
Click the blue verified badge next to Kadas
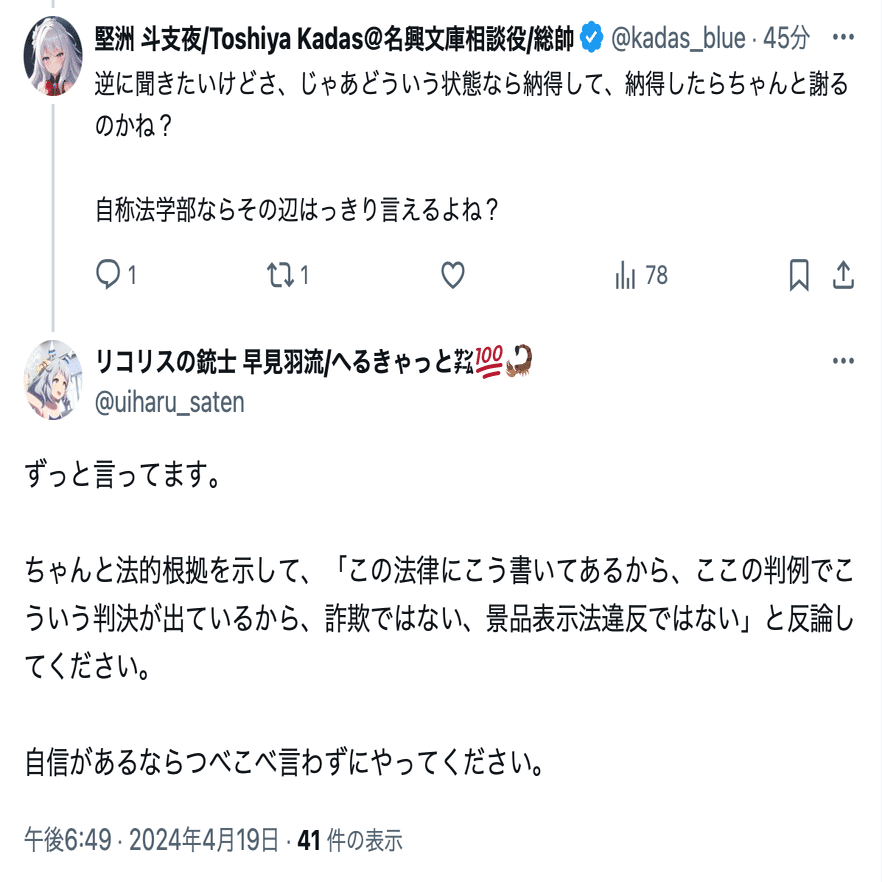tap(591, 39)
